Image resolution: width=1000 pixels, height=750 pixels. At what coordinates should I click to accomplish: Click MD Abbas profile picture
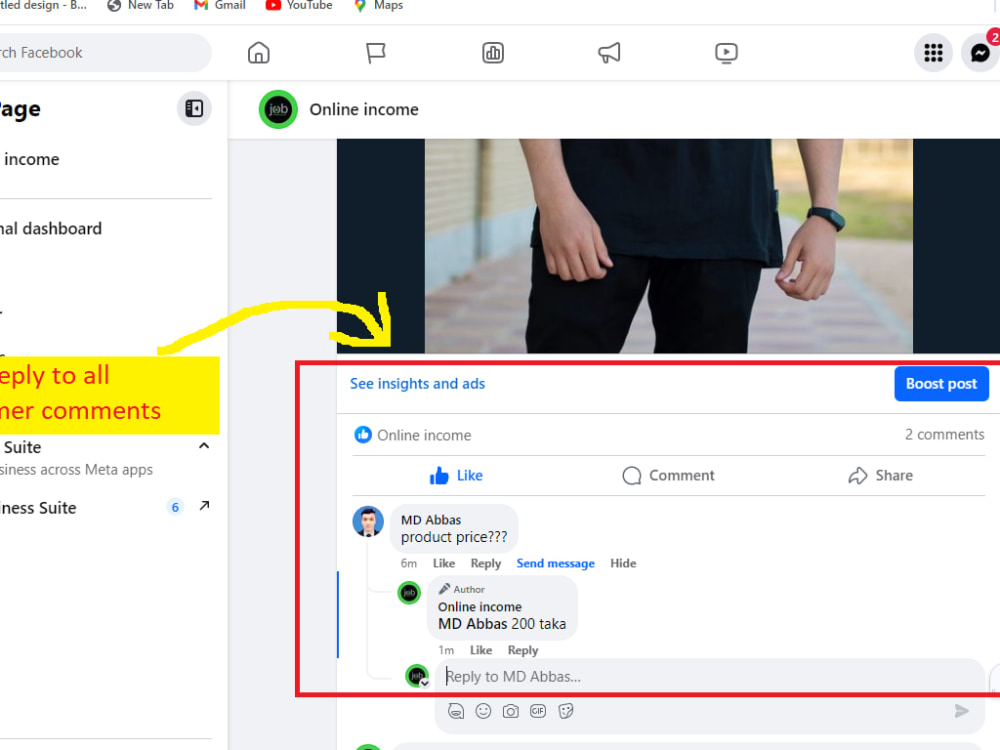[368, 522]
